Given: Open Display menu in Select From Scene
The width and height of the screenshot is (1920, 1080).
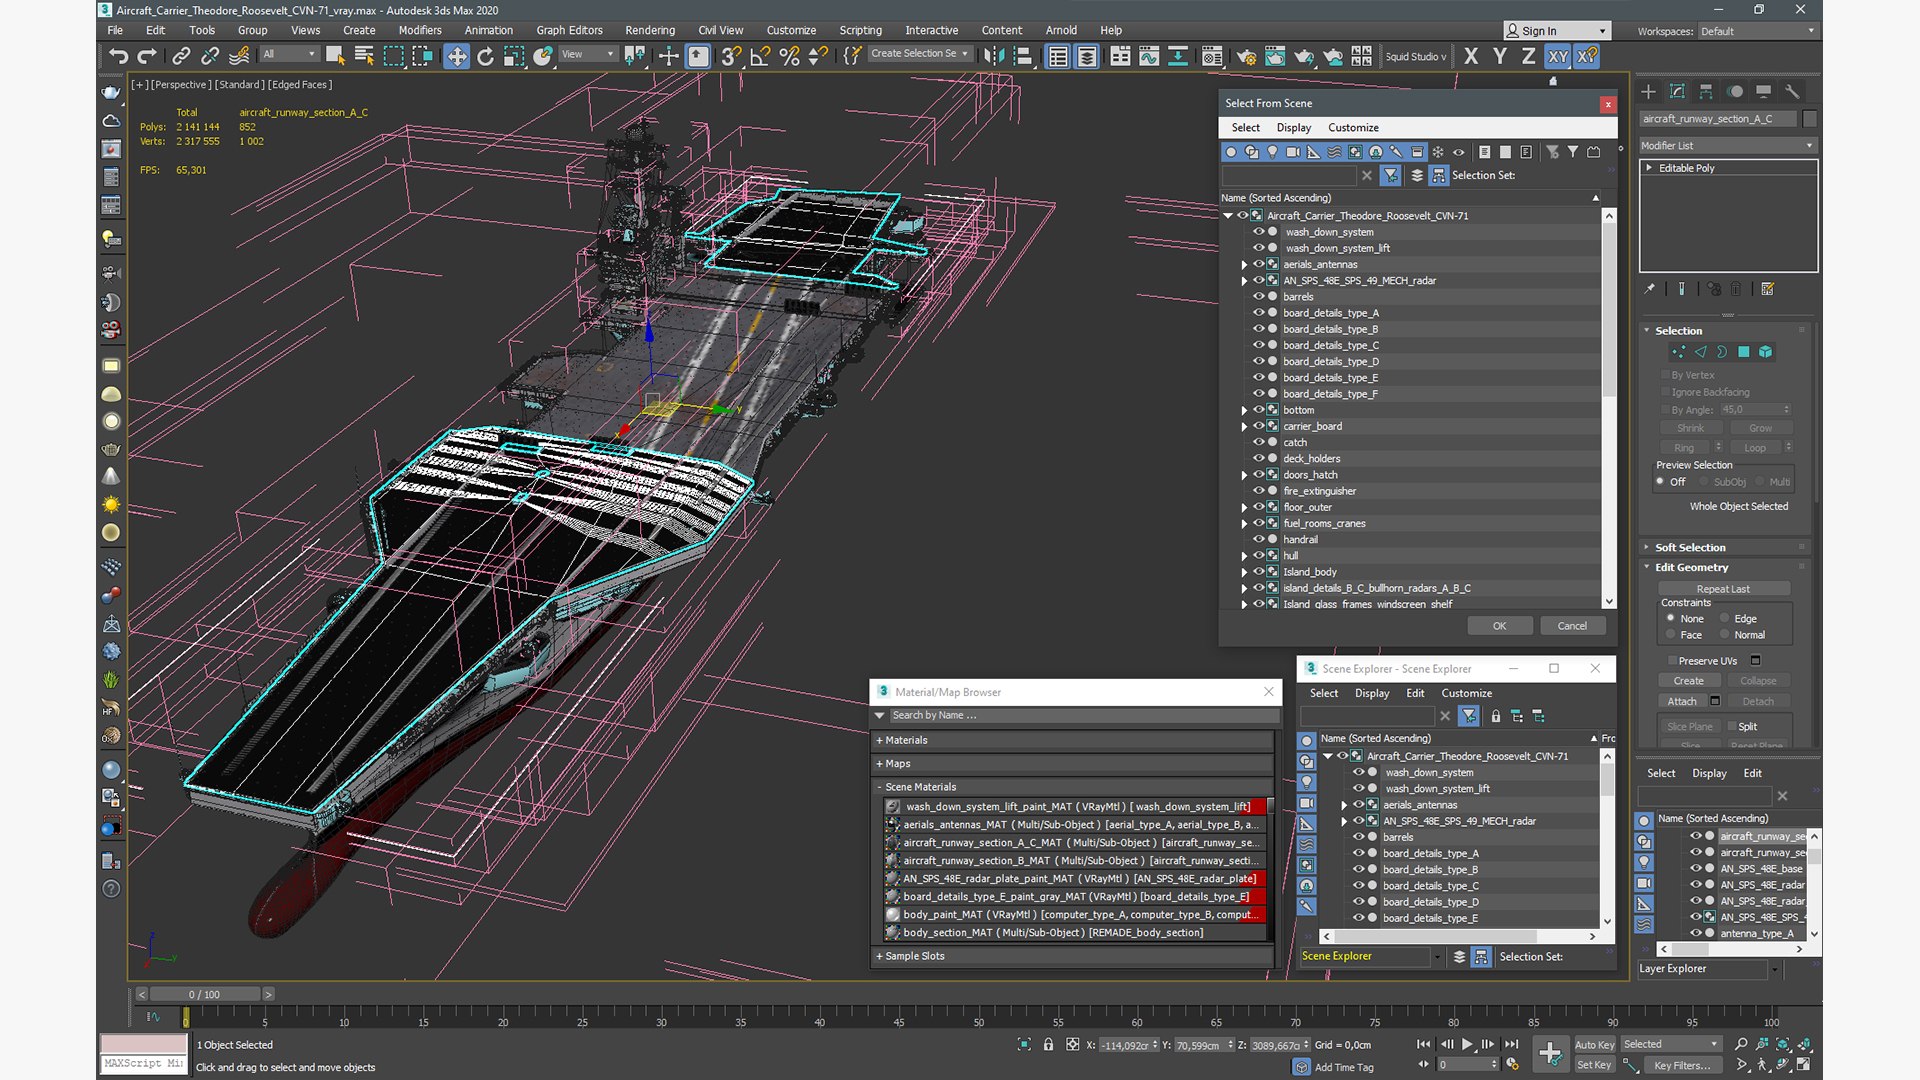Looking at the screenshot, I should click(x=1293, y=127).
